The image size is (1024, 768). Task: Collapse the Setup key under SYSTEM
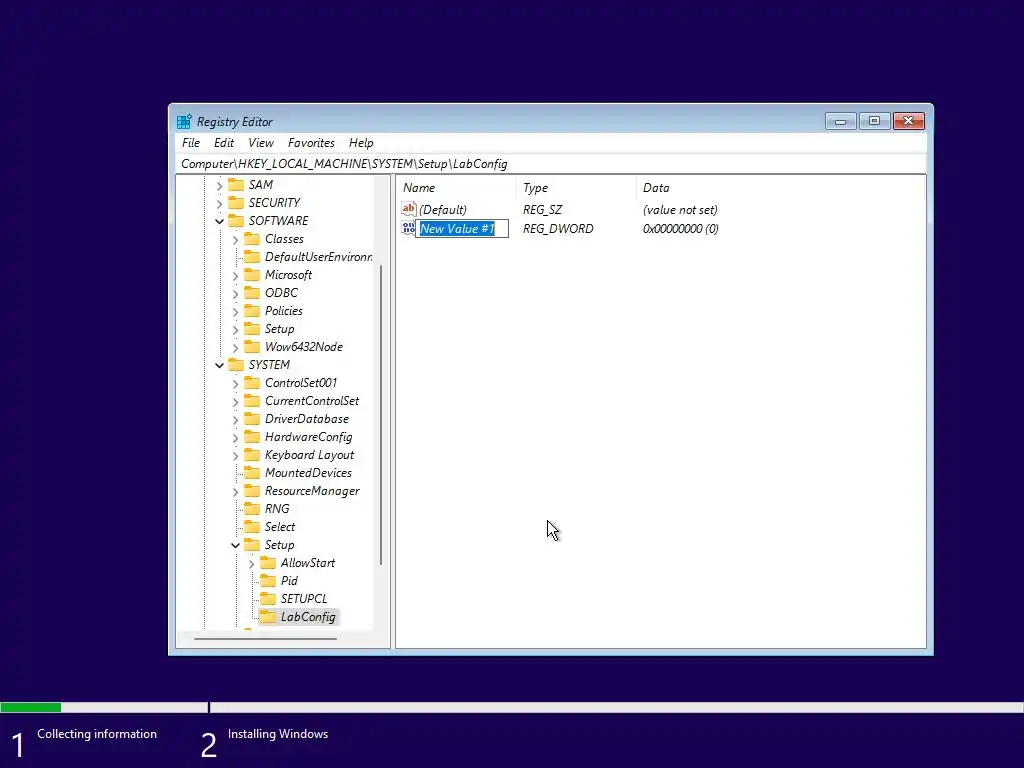pyautogui.click(x=235, y=545)
